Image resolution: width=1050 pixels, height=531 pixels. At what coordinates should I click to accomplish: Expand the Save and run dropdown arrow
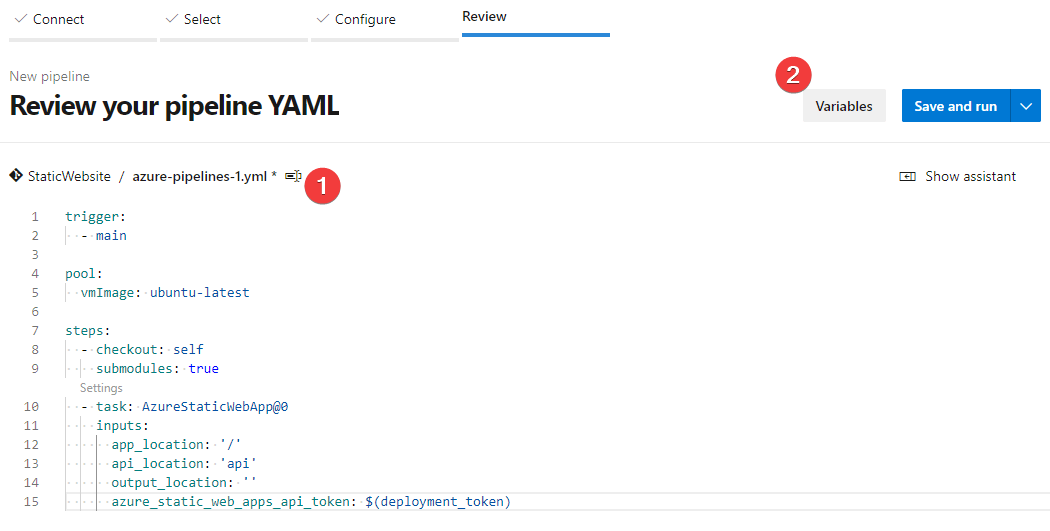coord(1026,106)
